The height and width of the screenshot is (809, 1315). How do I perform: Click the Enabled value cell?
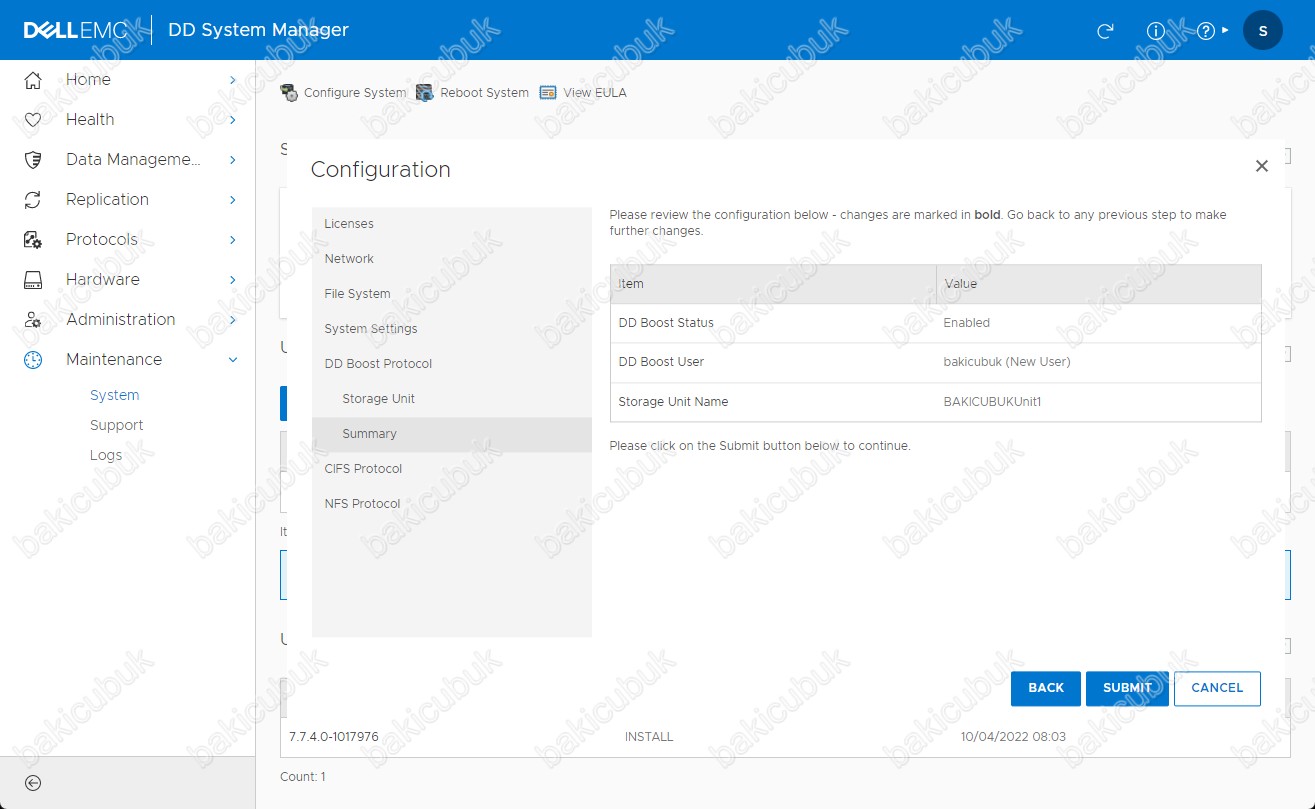click(x=1098, y=323)
